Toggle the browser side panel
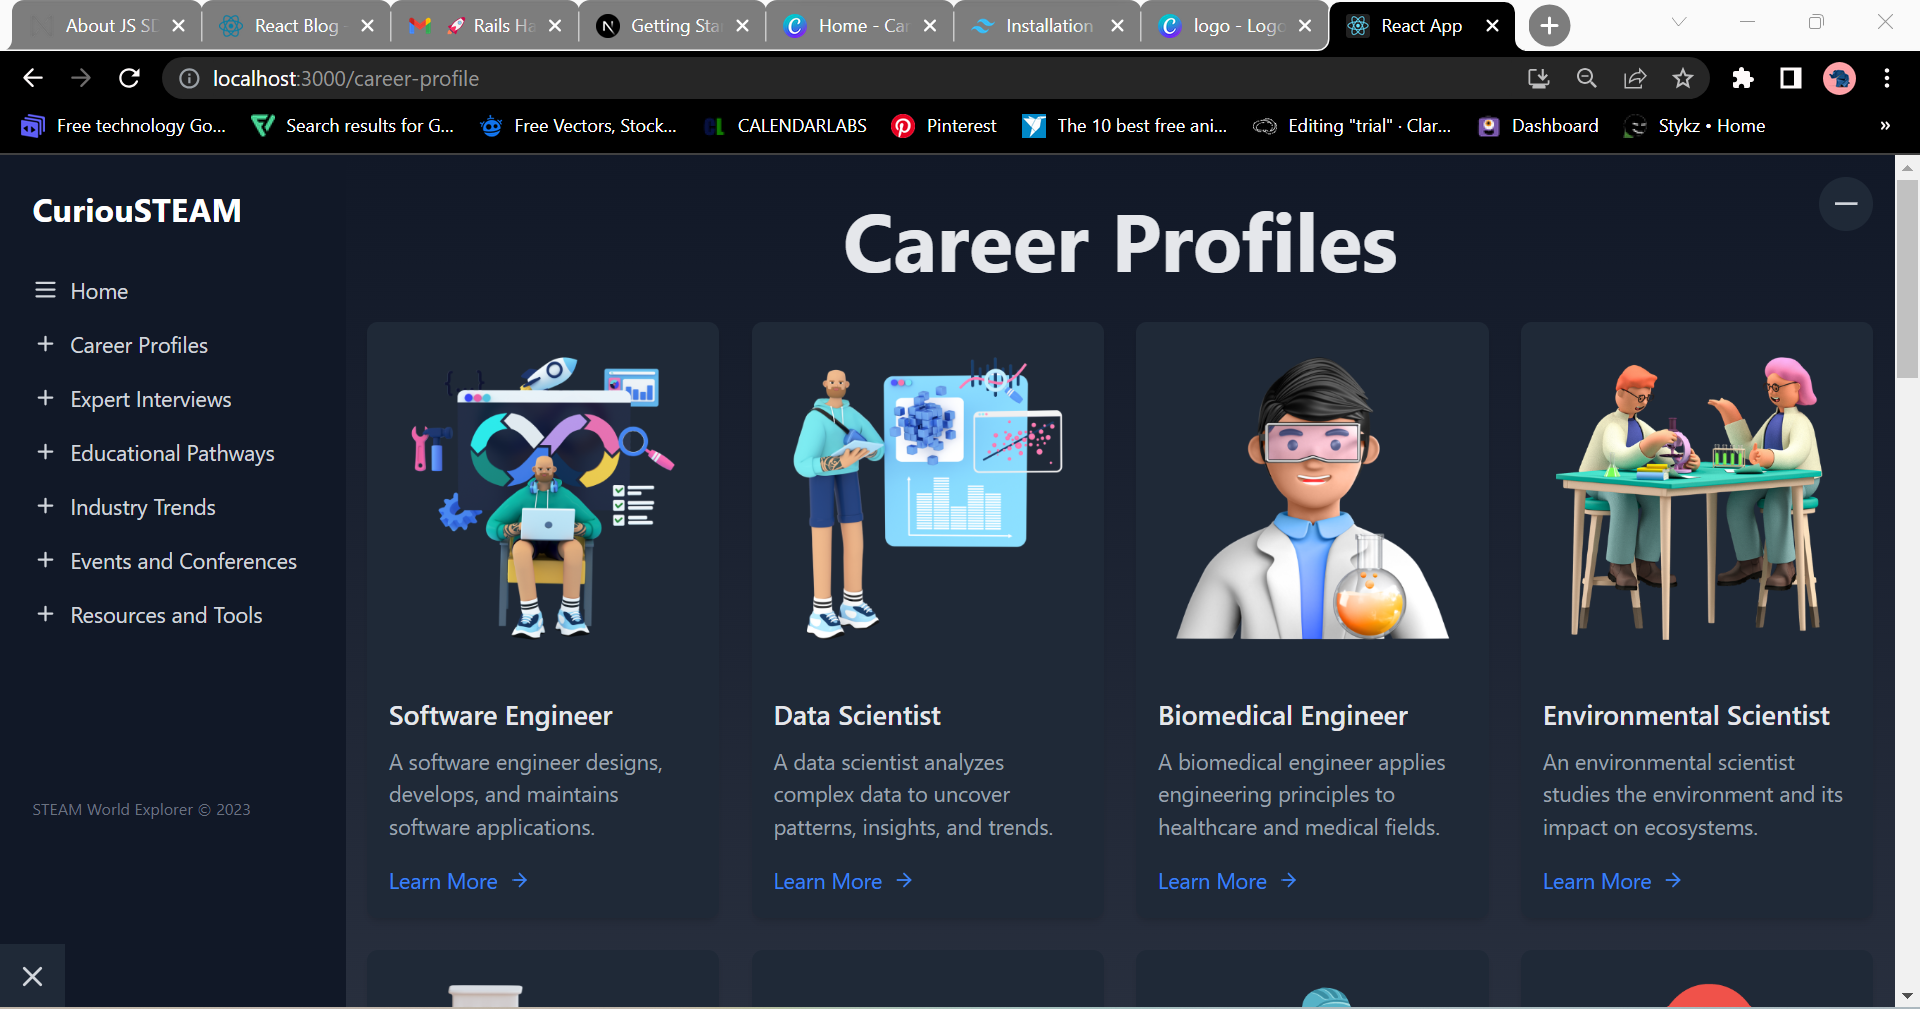 [1791, 78]
